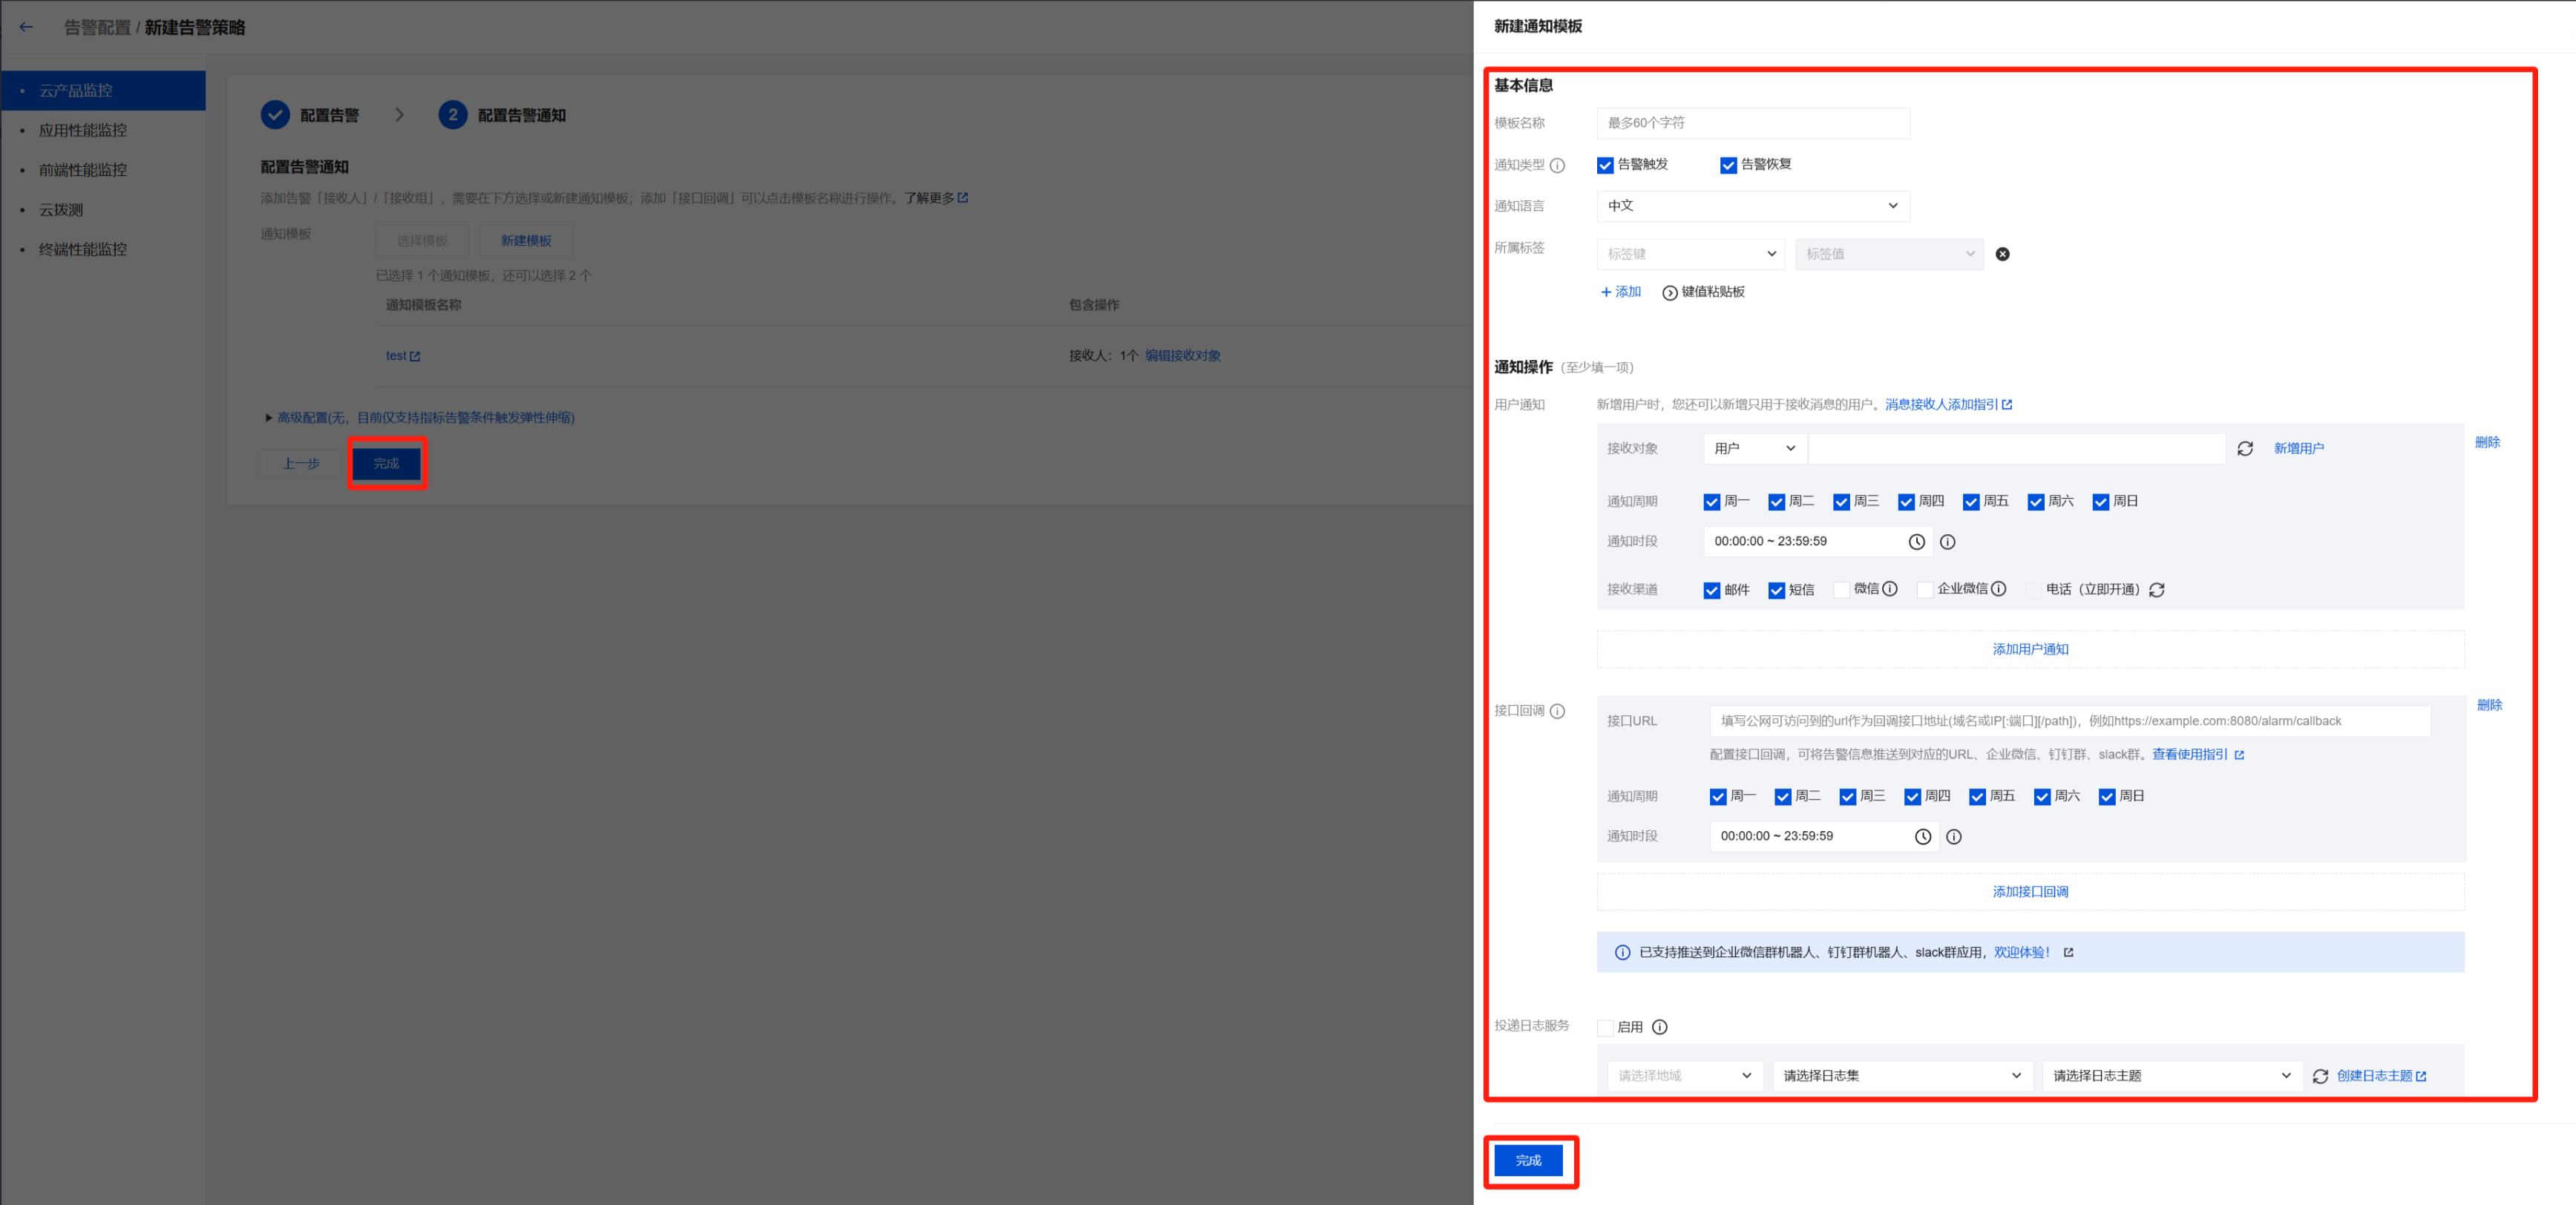
Task: Uncheck the 告警恢复 notification type
Action: coord(1728,165)
